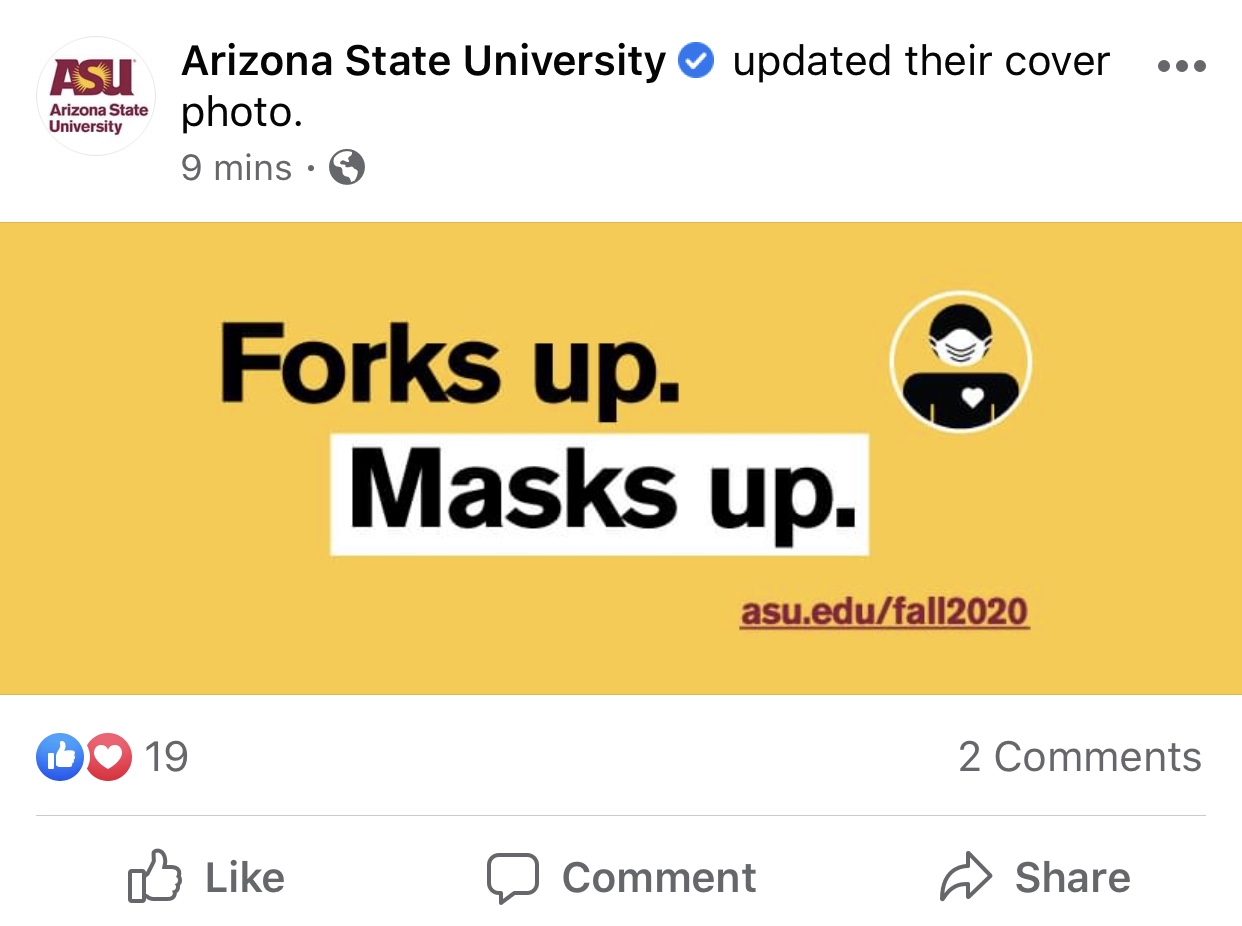Click the blue thumbs-up reaction icon
This screenshot has height=926, width=1242.
coord(60,757)
